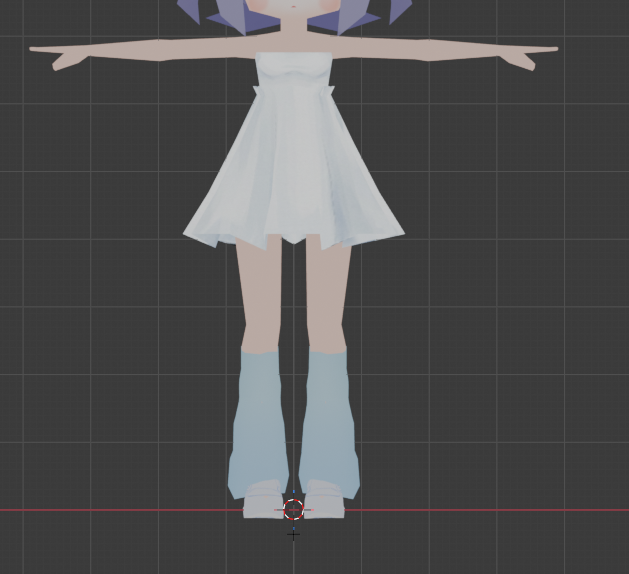The width and height of the screenshot is (629, 574).
Task: Select the white shoe on screen right
Action: point(324,500)
